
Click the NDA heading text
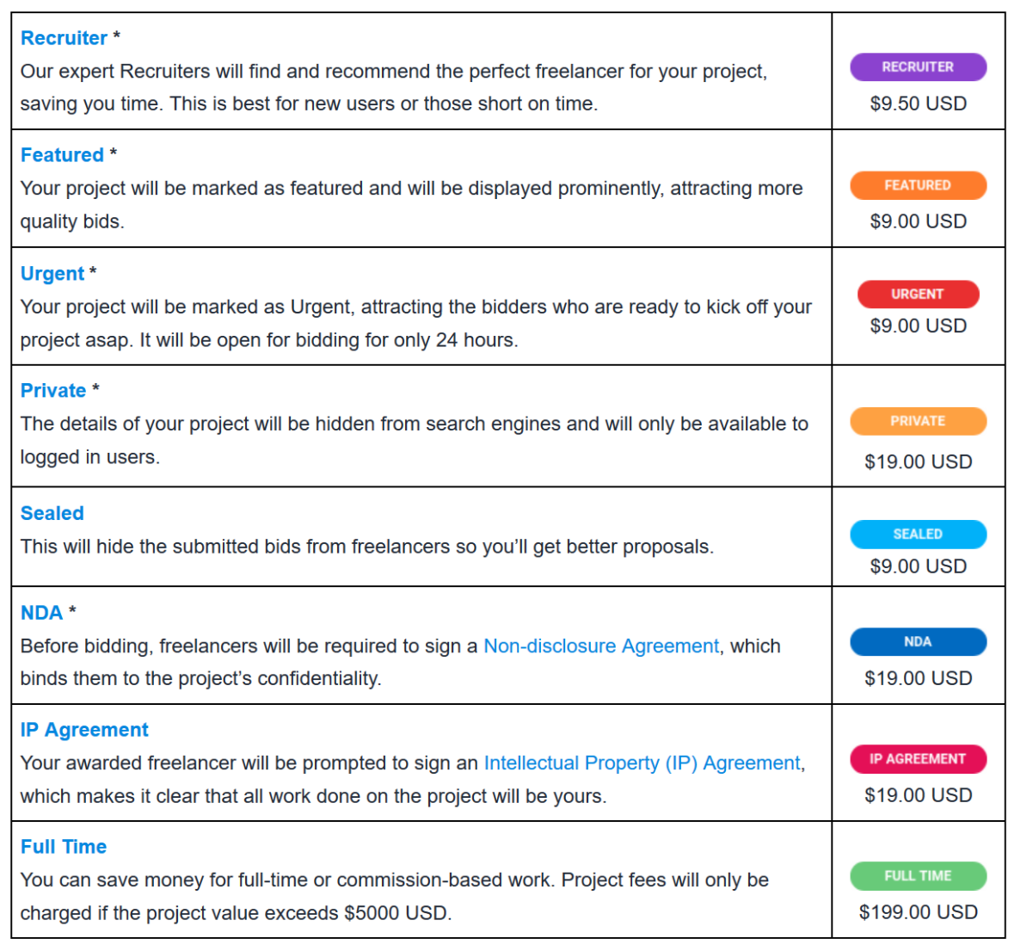coord(41,613)
